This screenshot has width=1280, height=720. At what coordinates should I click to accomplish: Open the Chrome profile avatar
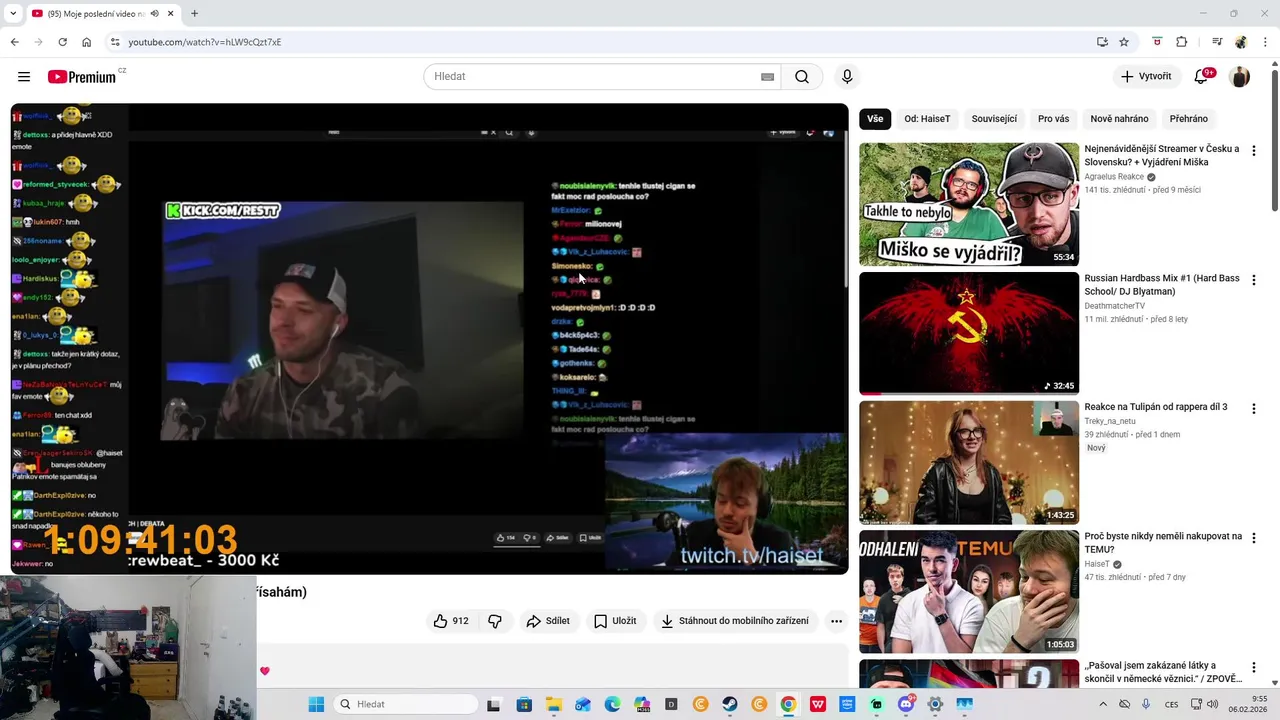1241,42
